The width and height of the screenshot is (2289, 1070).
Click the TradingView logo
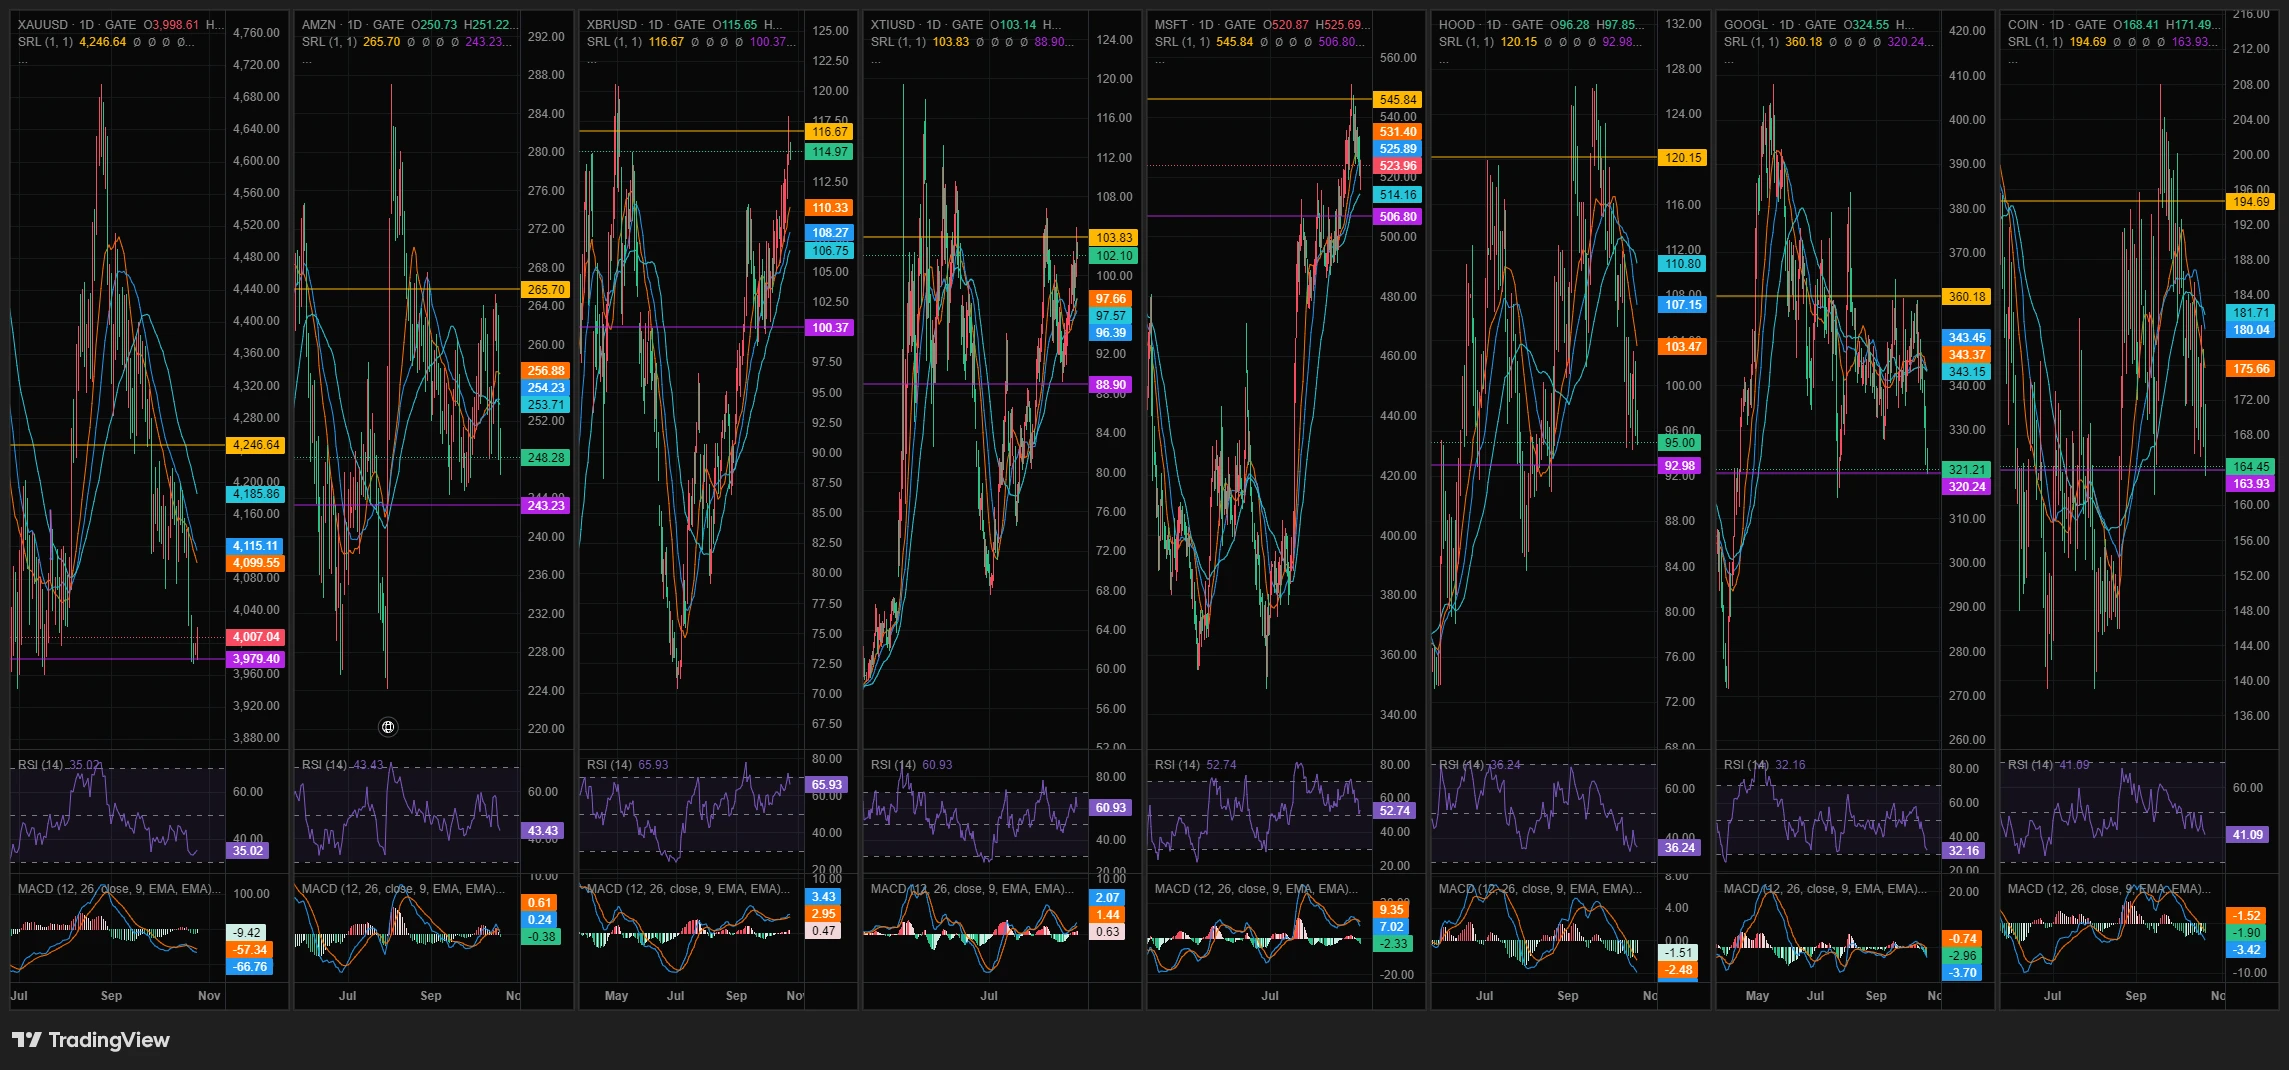(x=91, y=1040)
